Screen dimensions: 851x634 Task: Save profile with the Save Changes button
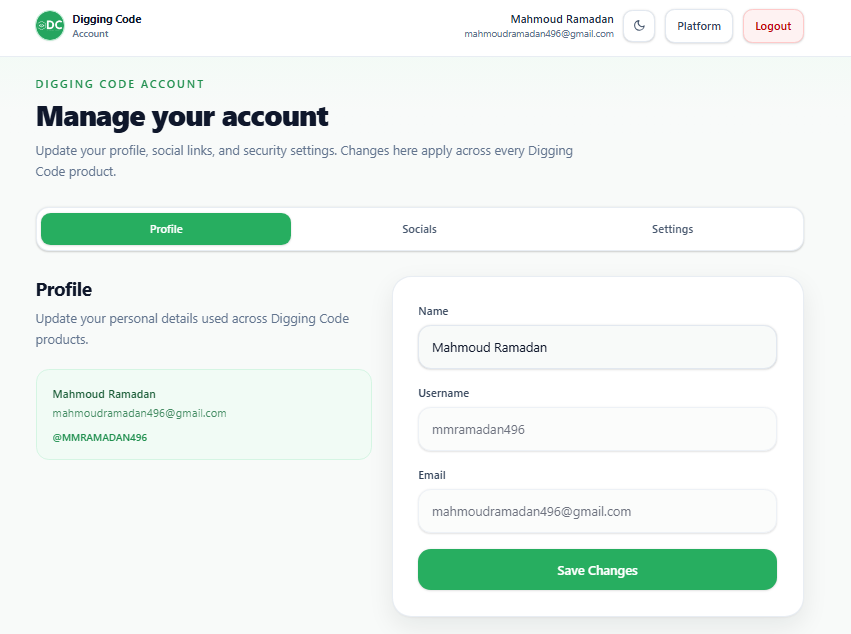[597, 570]
